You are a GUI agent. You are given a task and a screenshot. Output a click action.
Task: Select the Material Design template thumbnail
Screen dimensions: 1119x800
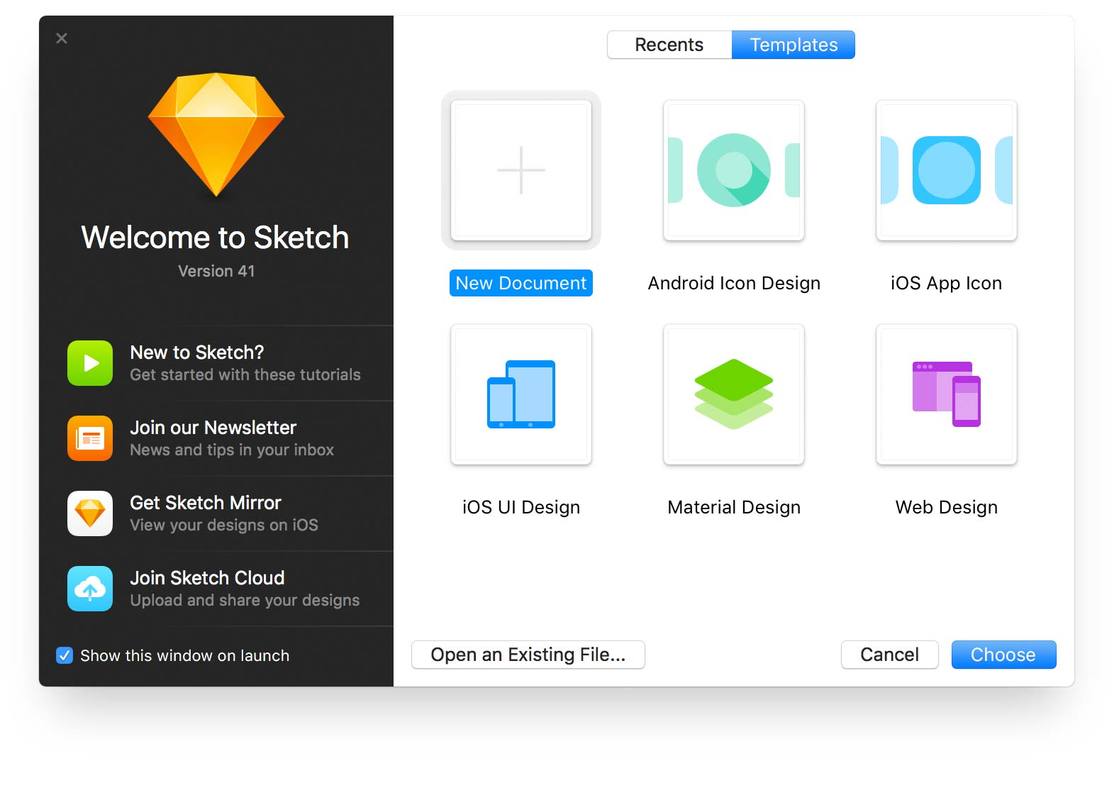[x=734, y=395]
